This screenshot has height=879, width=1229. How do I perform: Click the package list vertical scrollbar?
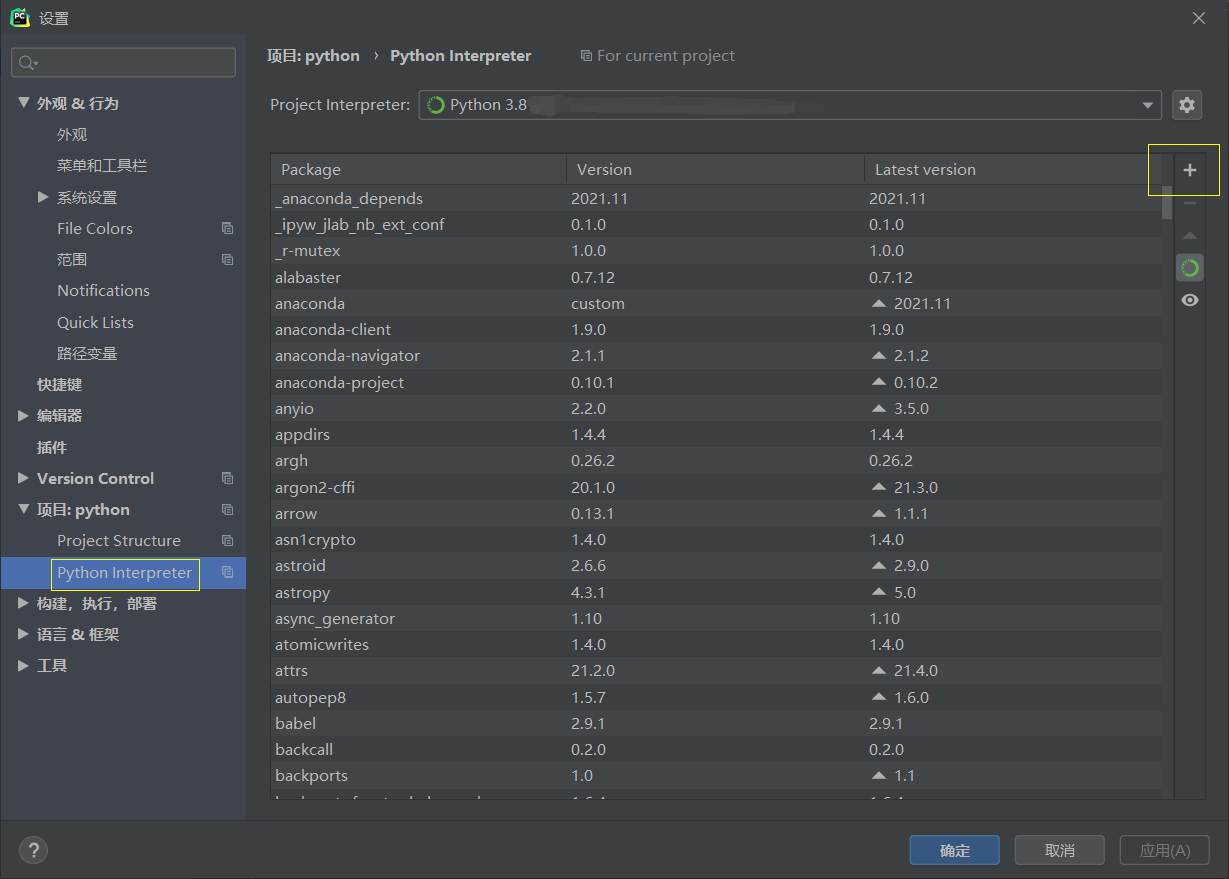click(x=1167, y=202)
